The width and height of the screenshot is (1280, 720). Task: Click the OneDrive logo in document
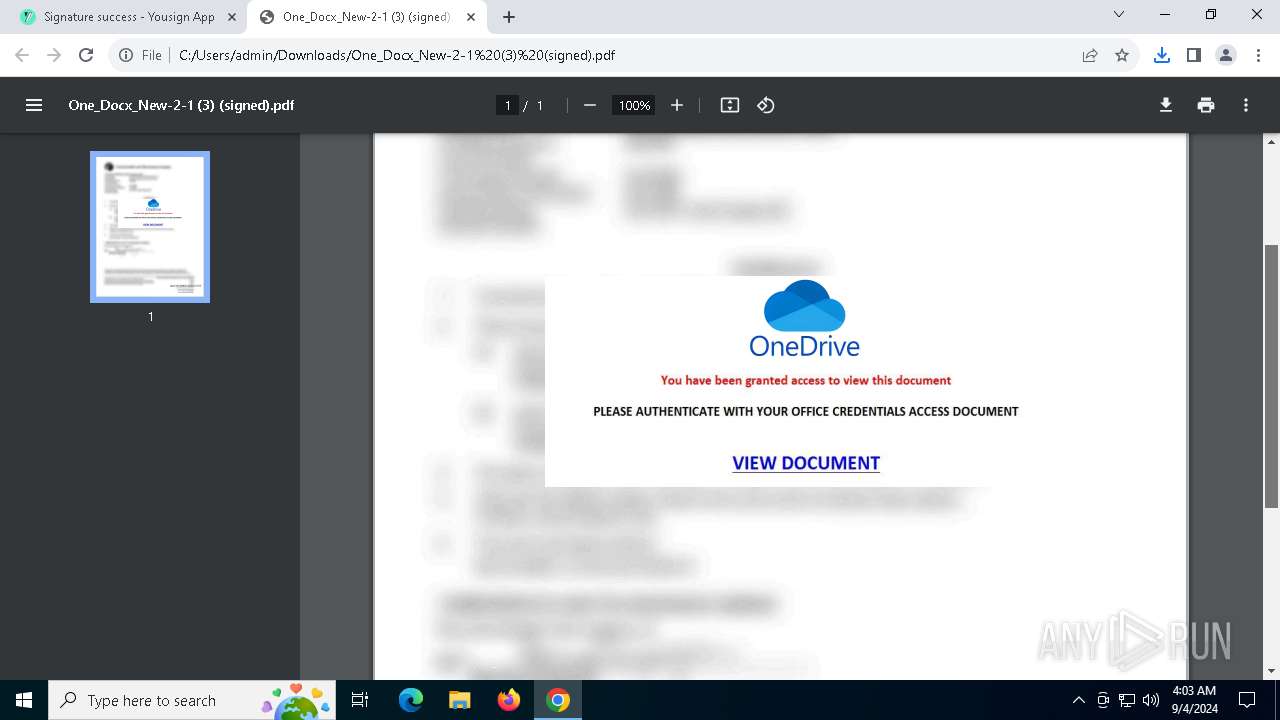[x=805, y=319]
